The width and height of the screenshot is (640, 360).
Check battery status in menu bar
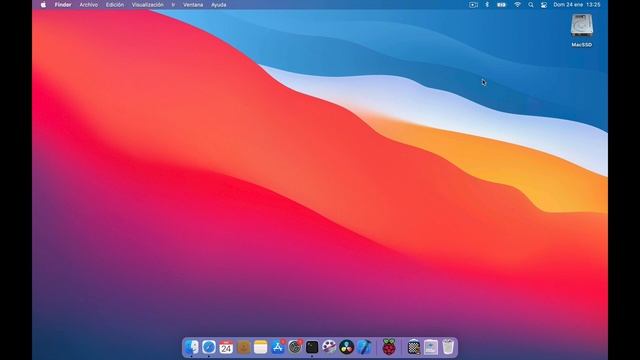(x=502, y=5)
